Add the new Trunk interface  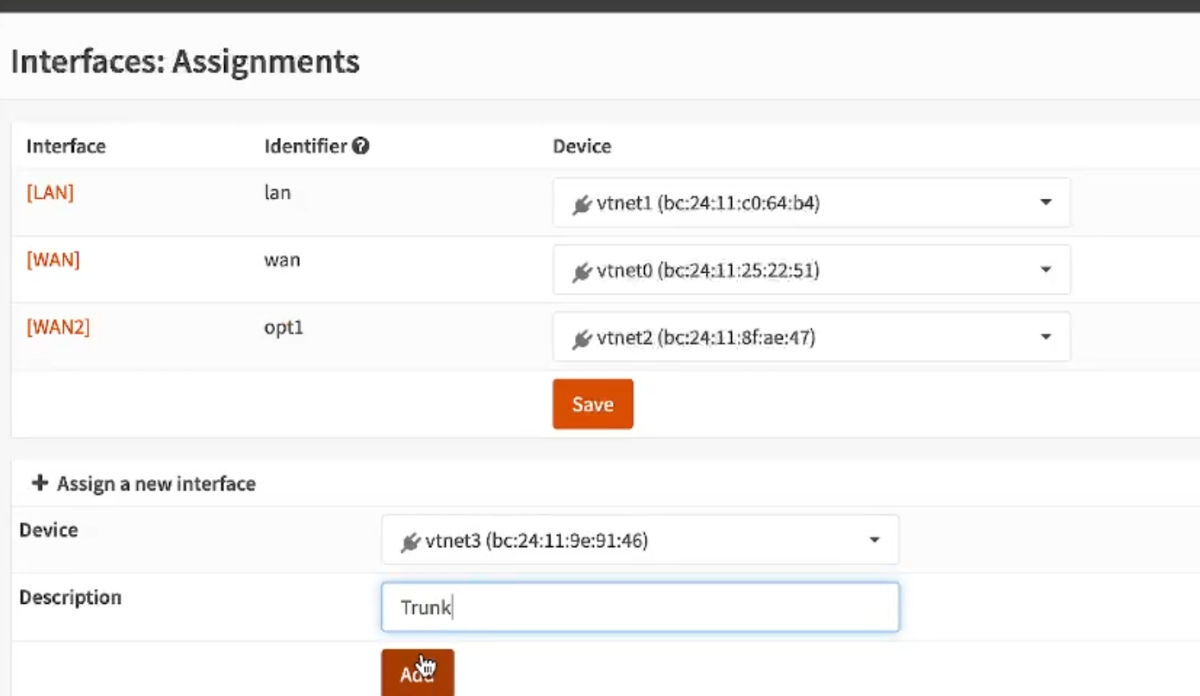click(417, 672)
